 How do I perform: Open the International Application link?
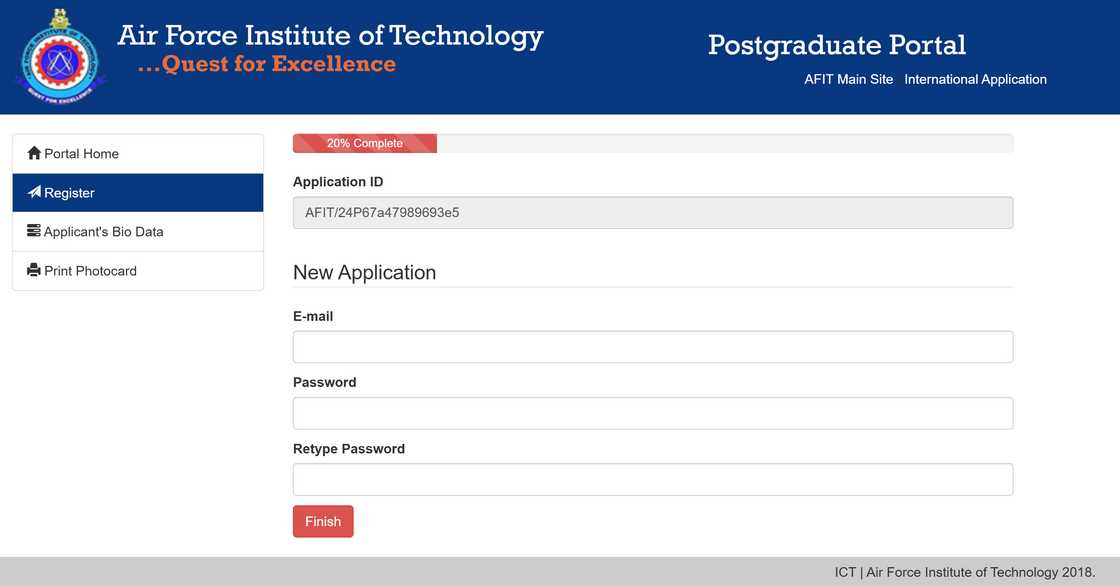pos(975,79)
